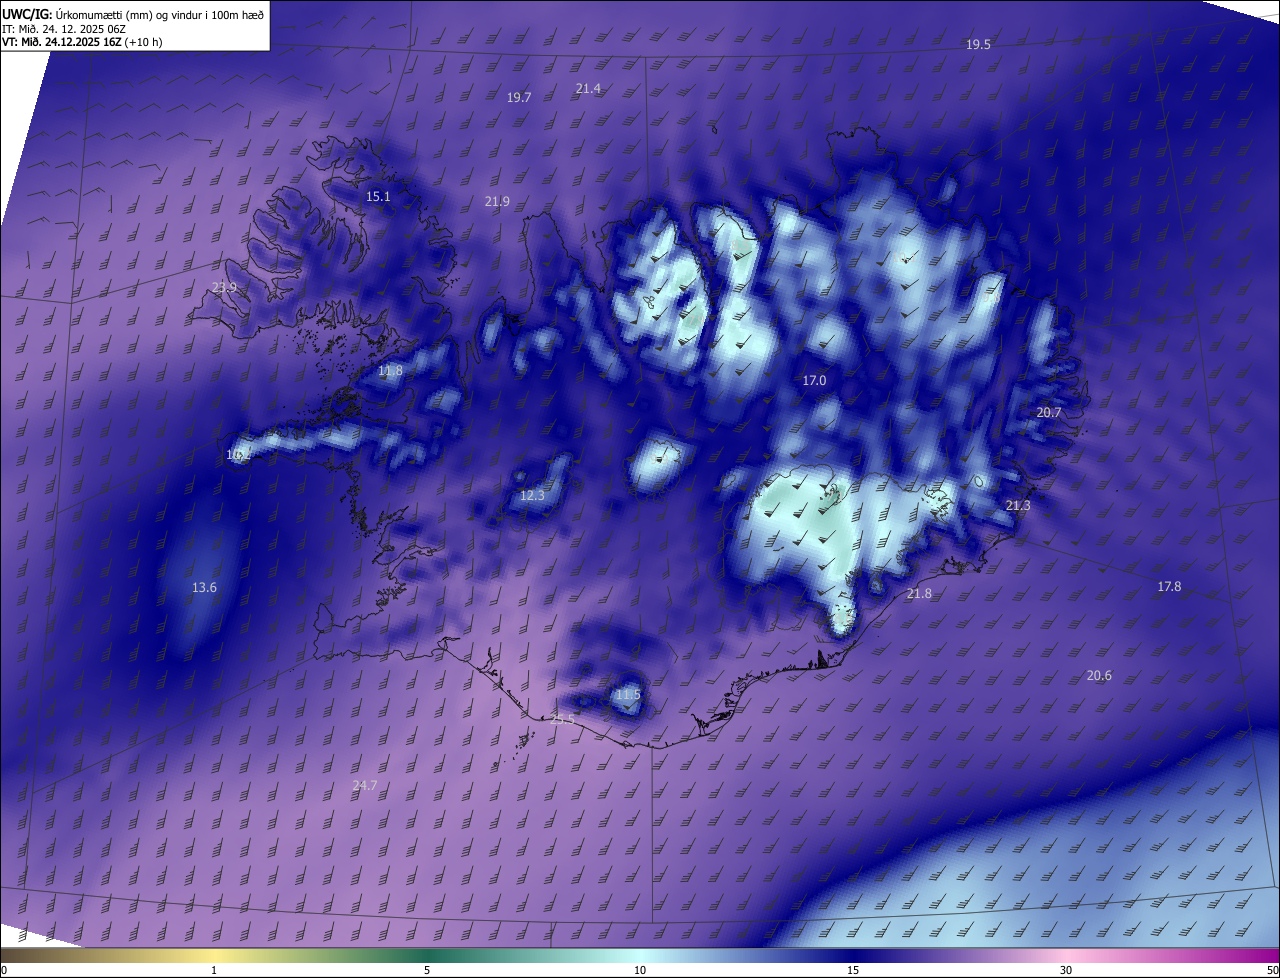Click the 11.5 value near the south coast
Screen dimensions: 1280x978
(x=627, y=695)
